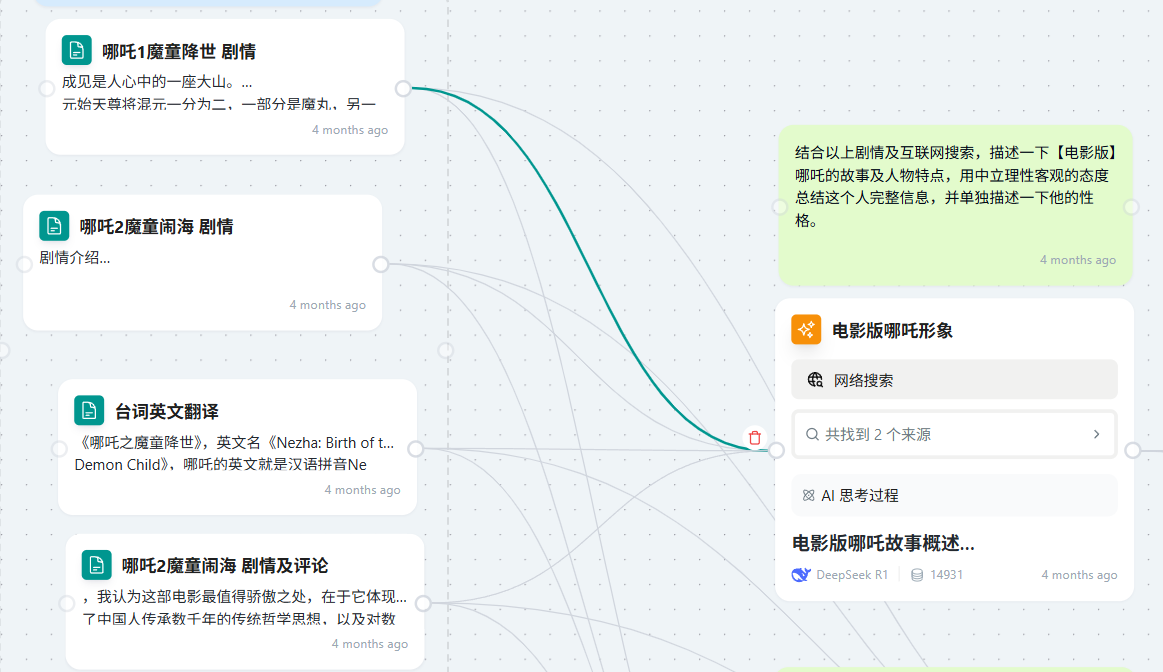Click the timestamp on 台词英文翻译 card
Viewport: 1163px width, 672px height.
[x=362, y=490]
